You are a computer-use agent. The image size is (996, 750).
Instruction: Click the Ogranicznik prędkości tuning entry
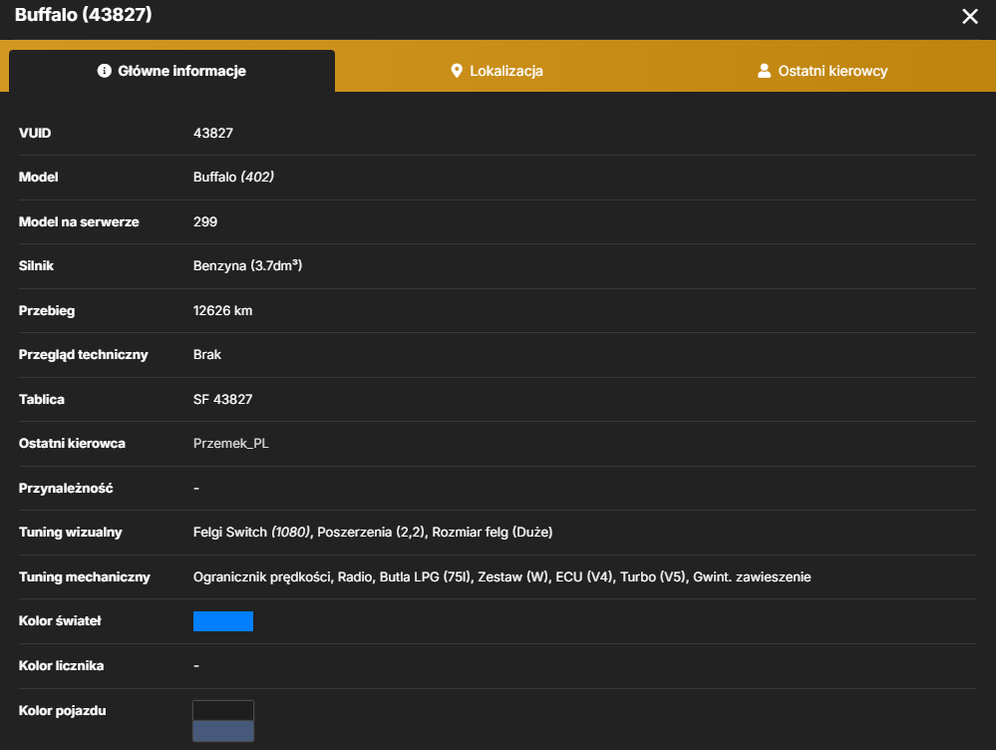point(262,577)
